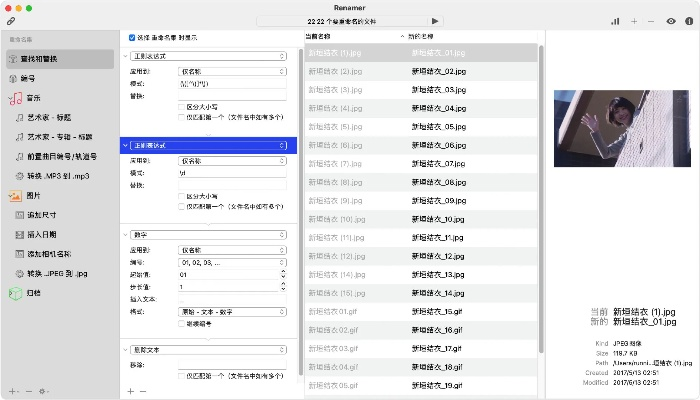This screenshot has height=400, width=700.
Task: Open the 删除文本 step type dropdown
Action: coord(208,350)
